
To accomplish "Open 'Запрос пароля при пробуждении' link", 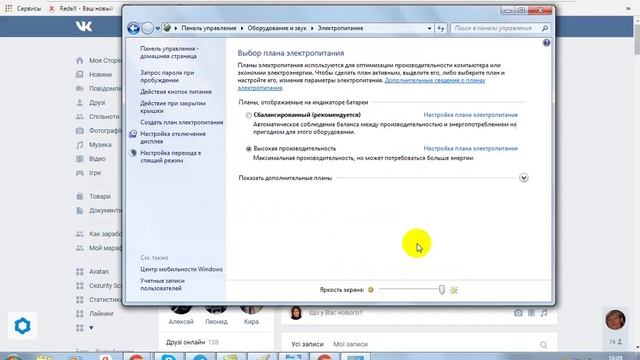I will [x=167, y=76].
